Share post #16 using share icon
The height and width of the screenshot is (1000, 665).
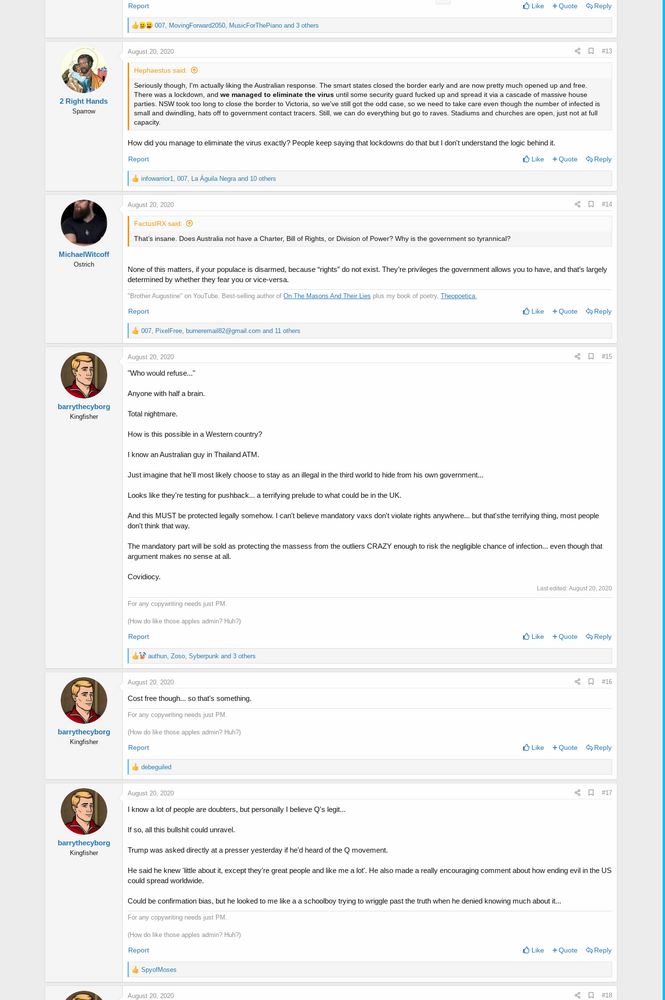[x=577, y=682]
